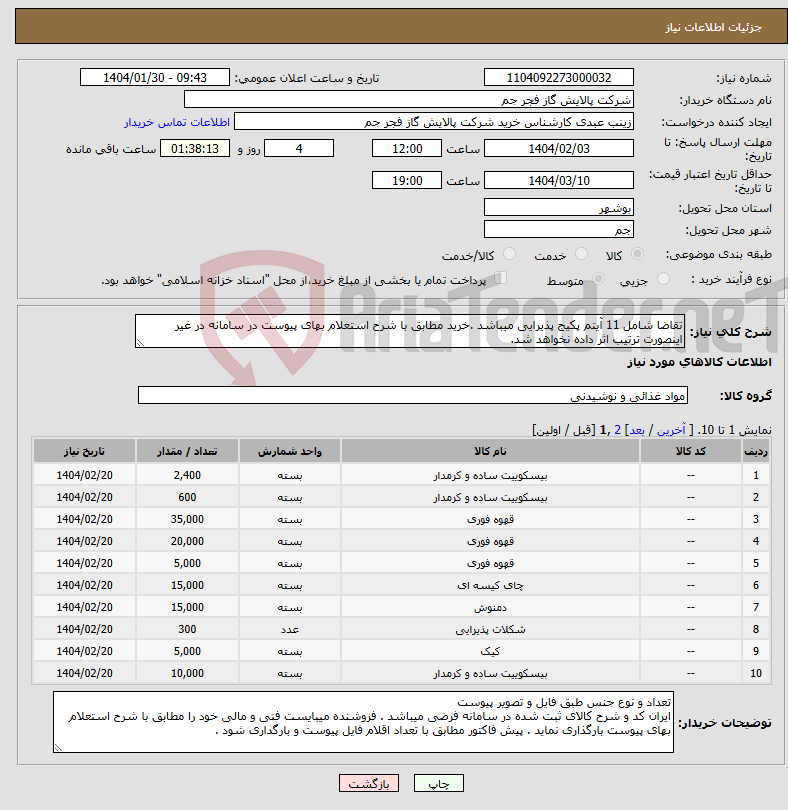Click the جم delivery city field

point(559,230)
